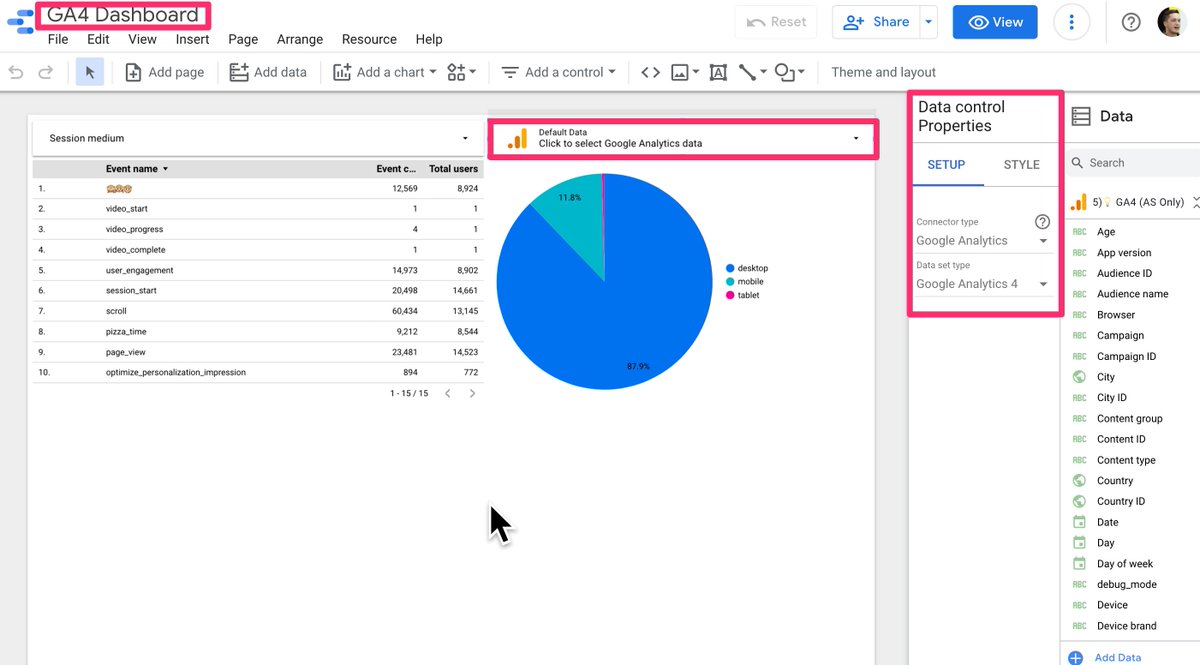The width and height of the screenshot is (1200, 665).
Task: Click the help question mark icon in header
Action: point(1131,22)
